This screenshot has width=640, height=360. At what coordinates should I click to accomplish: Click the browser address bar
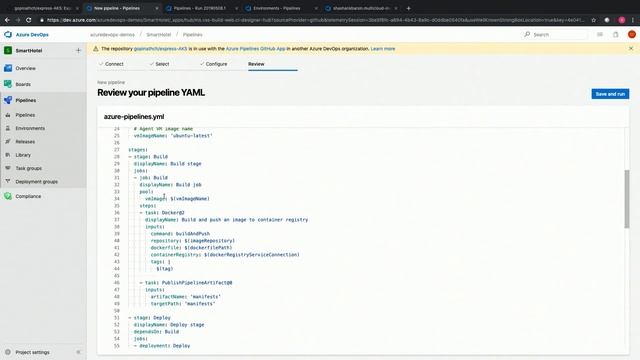click(x=314, y=20)
